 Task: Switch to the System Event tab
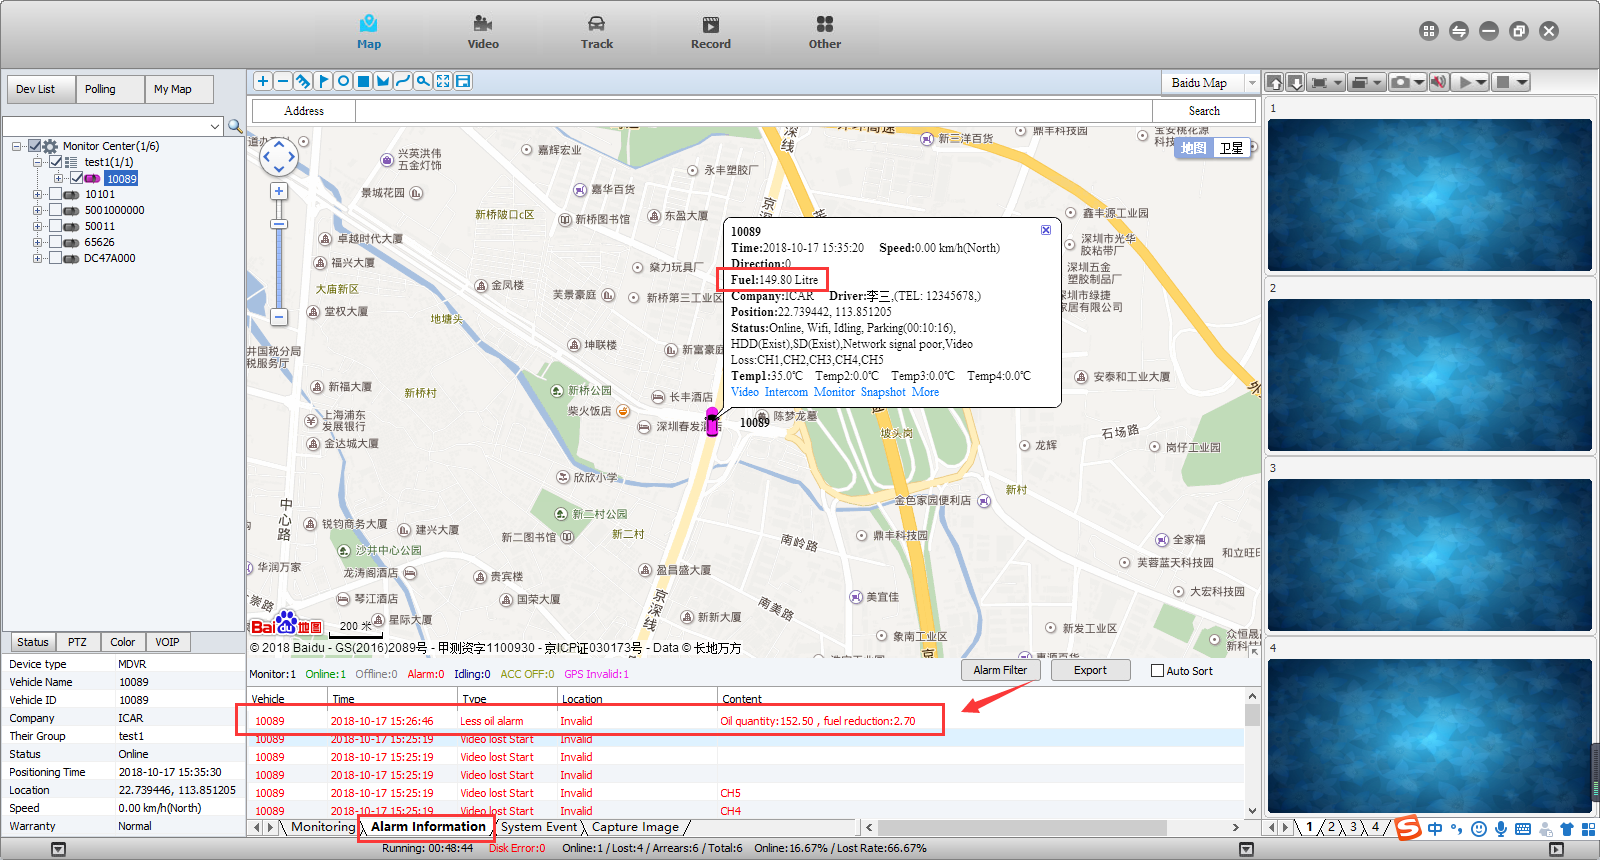pos(539,827)
